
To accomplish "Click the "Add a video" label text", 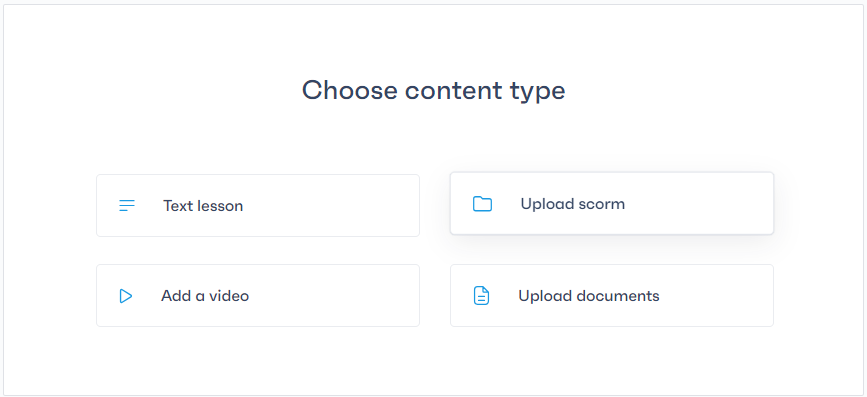I will point(205,296).
